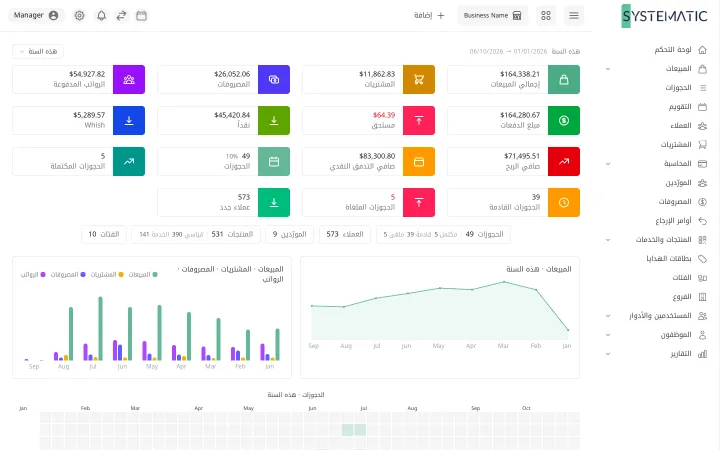This screenshot has width=720, height=450.
Task: Click the Mar peak point on sales line chart
Action: 504,282
